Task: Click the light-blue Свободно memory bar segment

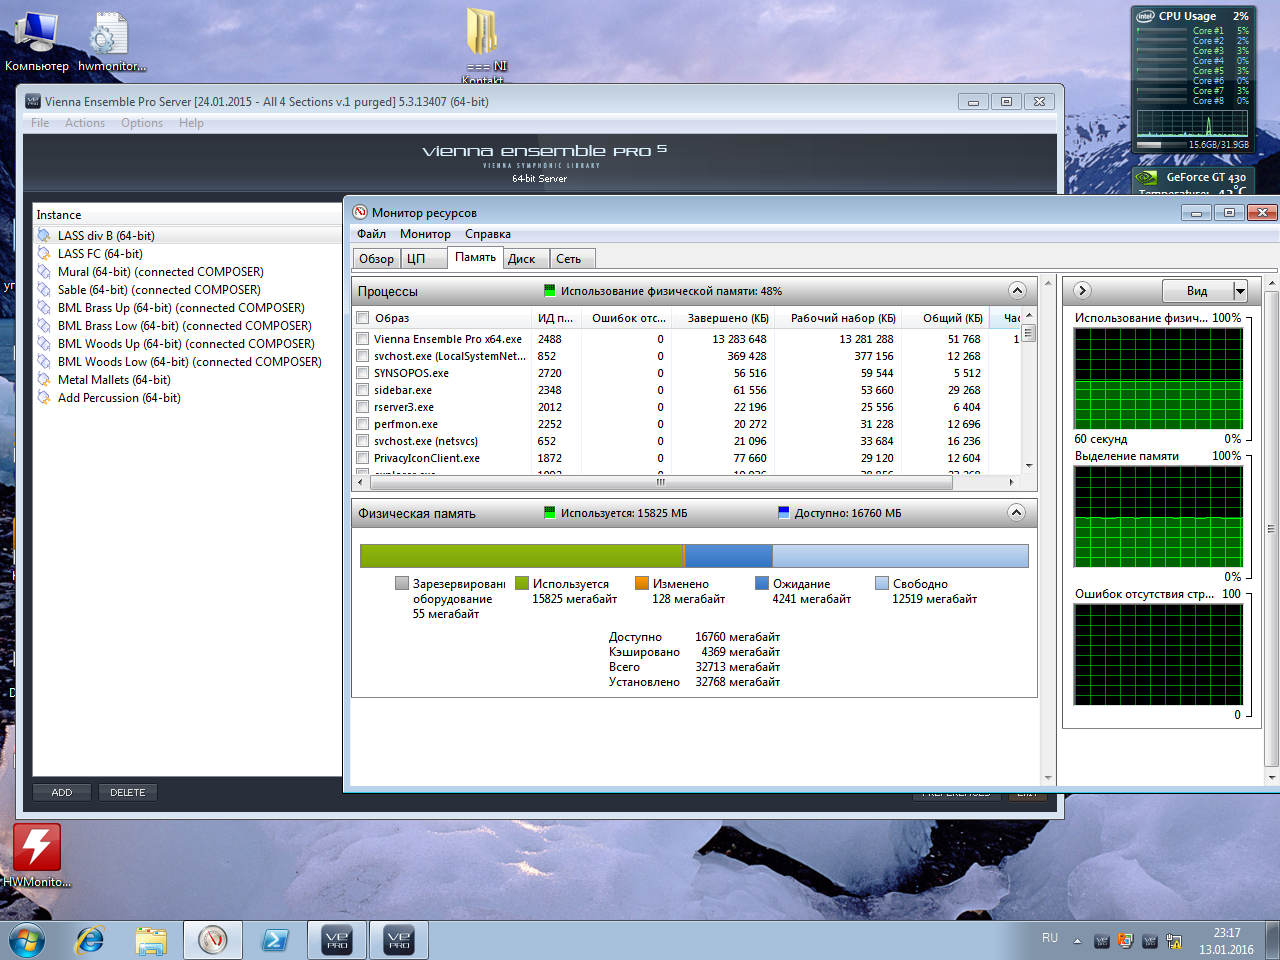Action: 900,556
